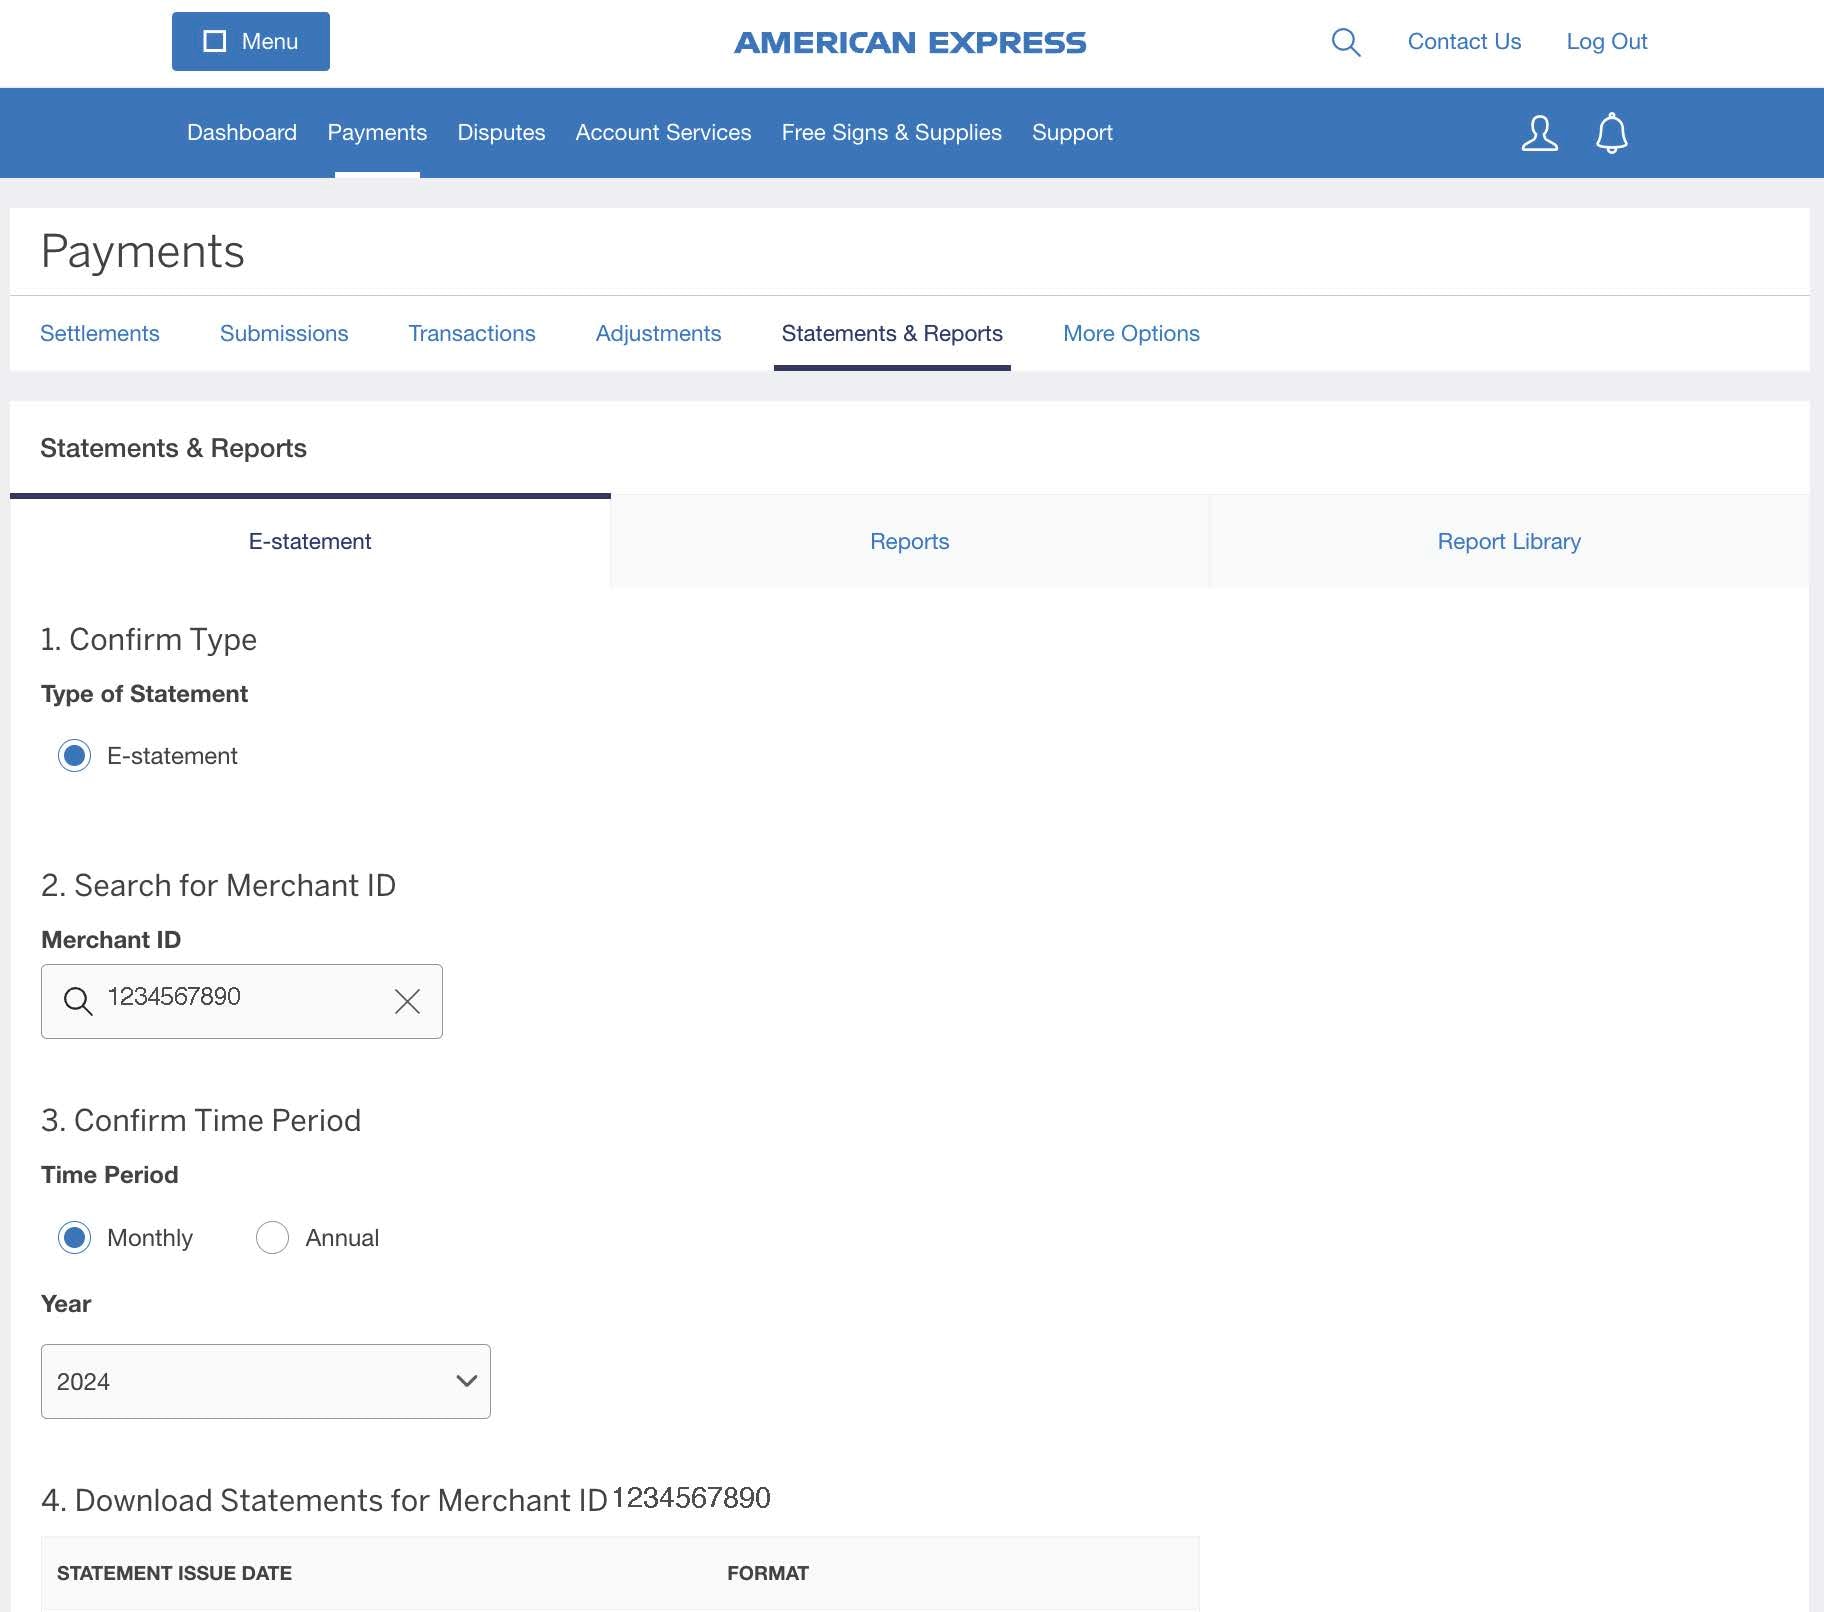The image size is (1824, 1612).
Task: Check notifications via the bell icon
Action: click(x=1610, y=132)
